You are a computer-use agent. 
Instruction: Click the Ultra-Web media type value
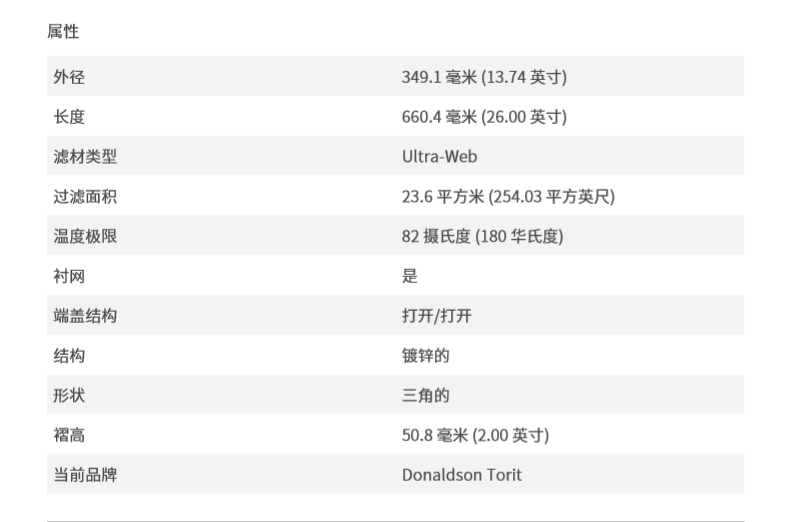[x=439, y=157]
